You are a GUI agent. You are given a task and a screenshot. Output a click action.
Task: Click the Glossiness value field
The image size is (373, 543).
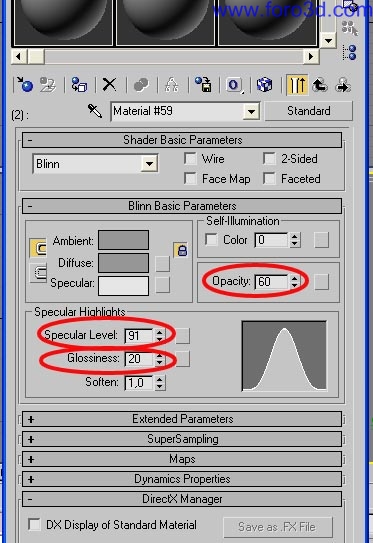click(139, 358)
